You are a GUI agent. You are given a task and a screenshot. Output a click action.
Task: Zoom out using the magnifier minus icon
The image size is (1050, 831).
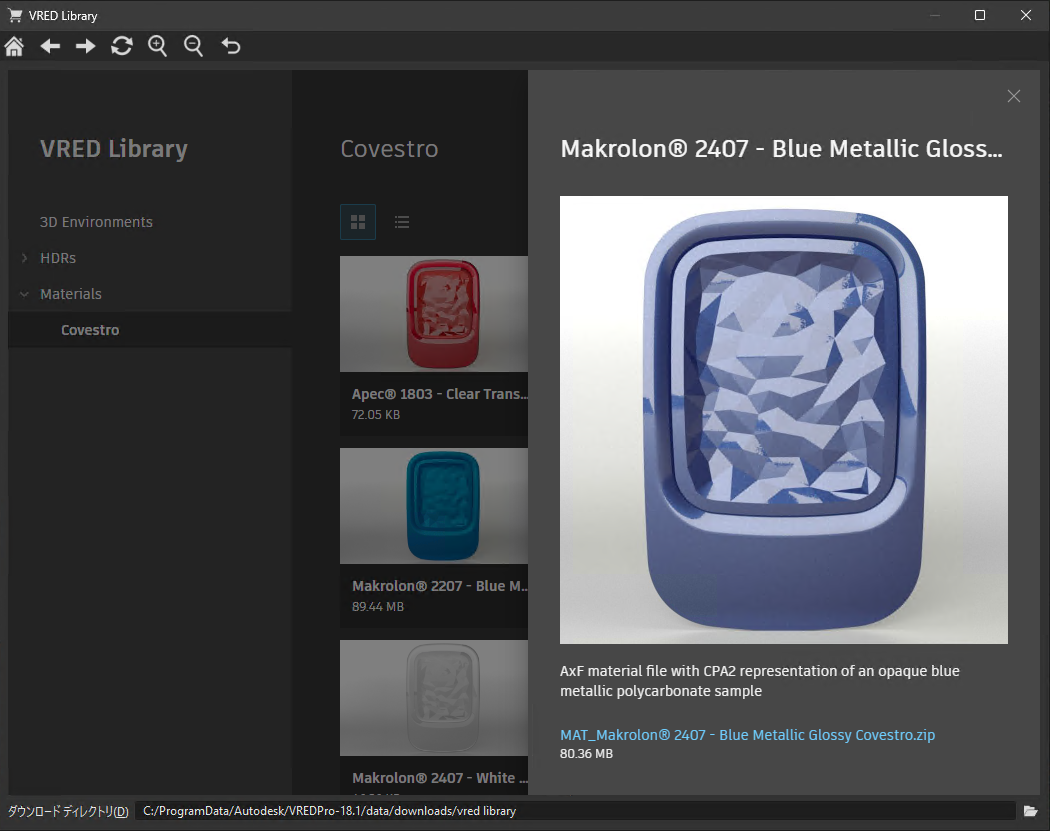193,46
